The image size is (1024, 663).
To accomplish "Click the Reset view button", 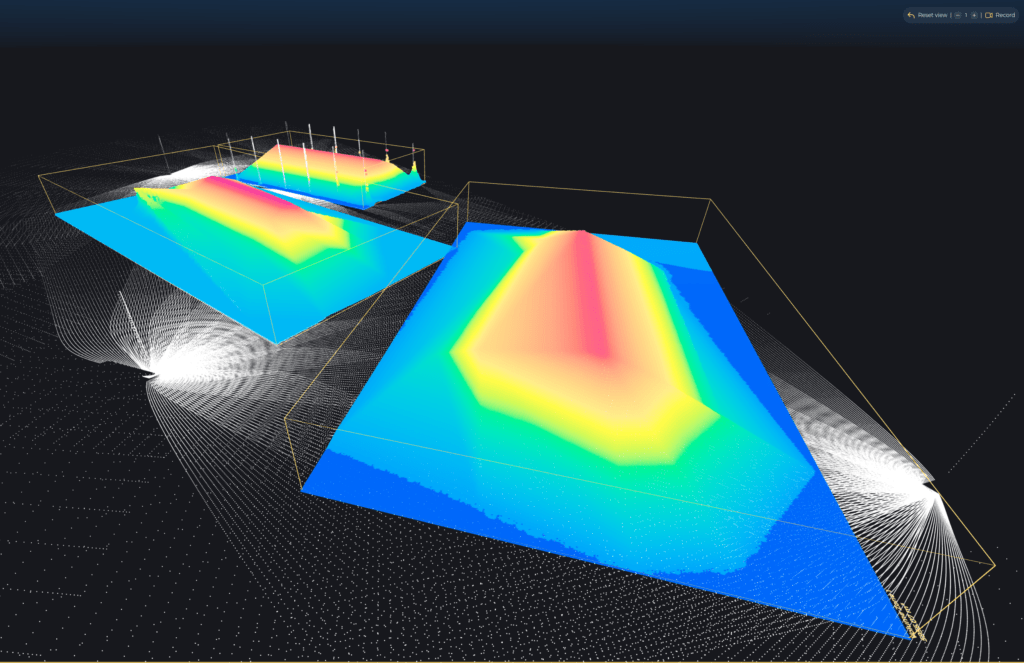I will point(931,15).
